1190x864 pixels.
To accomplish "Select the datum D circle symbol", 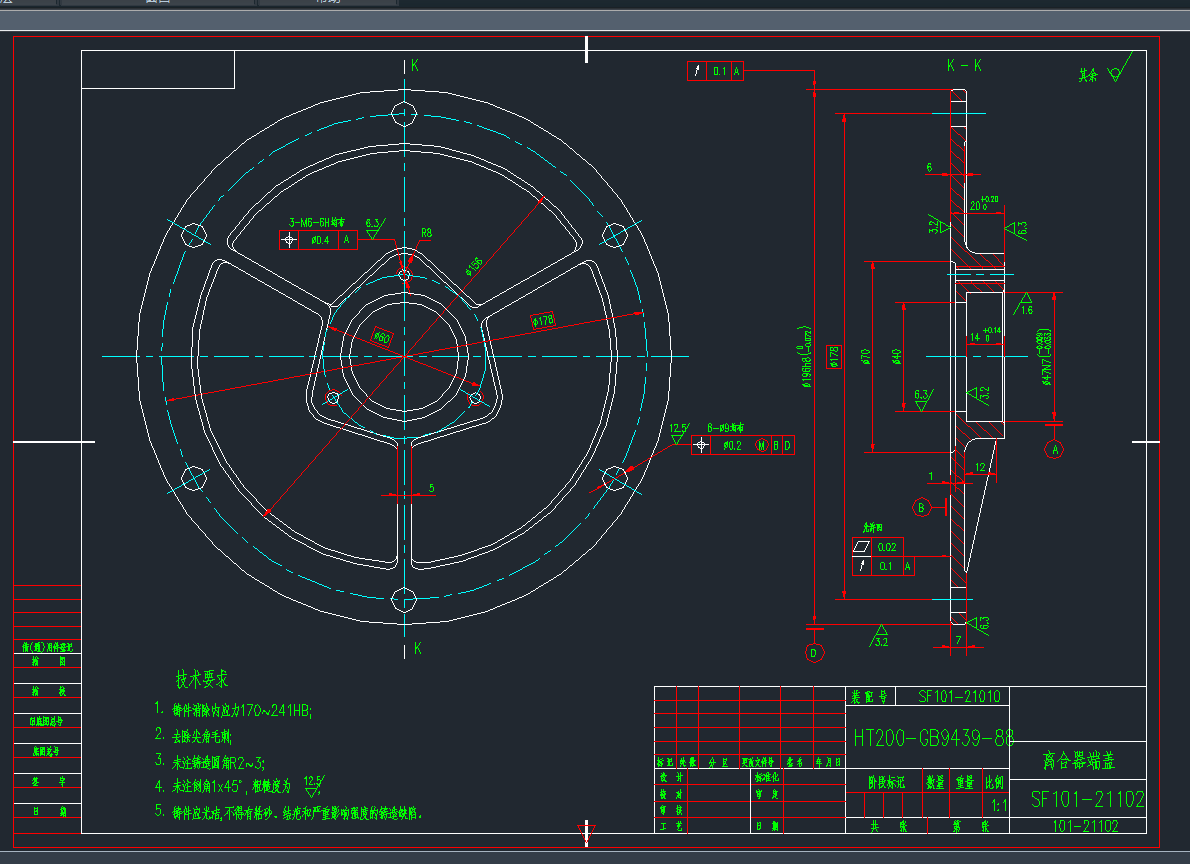I will (x=814, y=653).
